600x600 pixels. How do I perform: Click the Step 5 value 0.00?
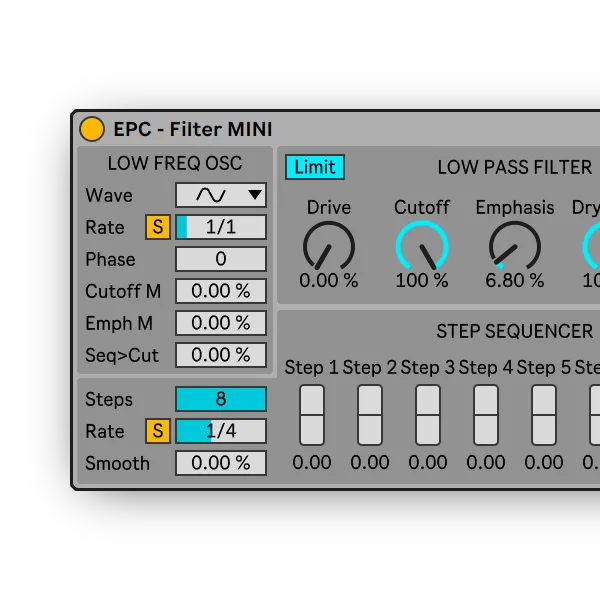click(544, 462)
